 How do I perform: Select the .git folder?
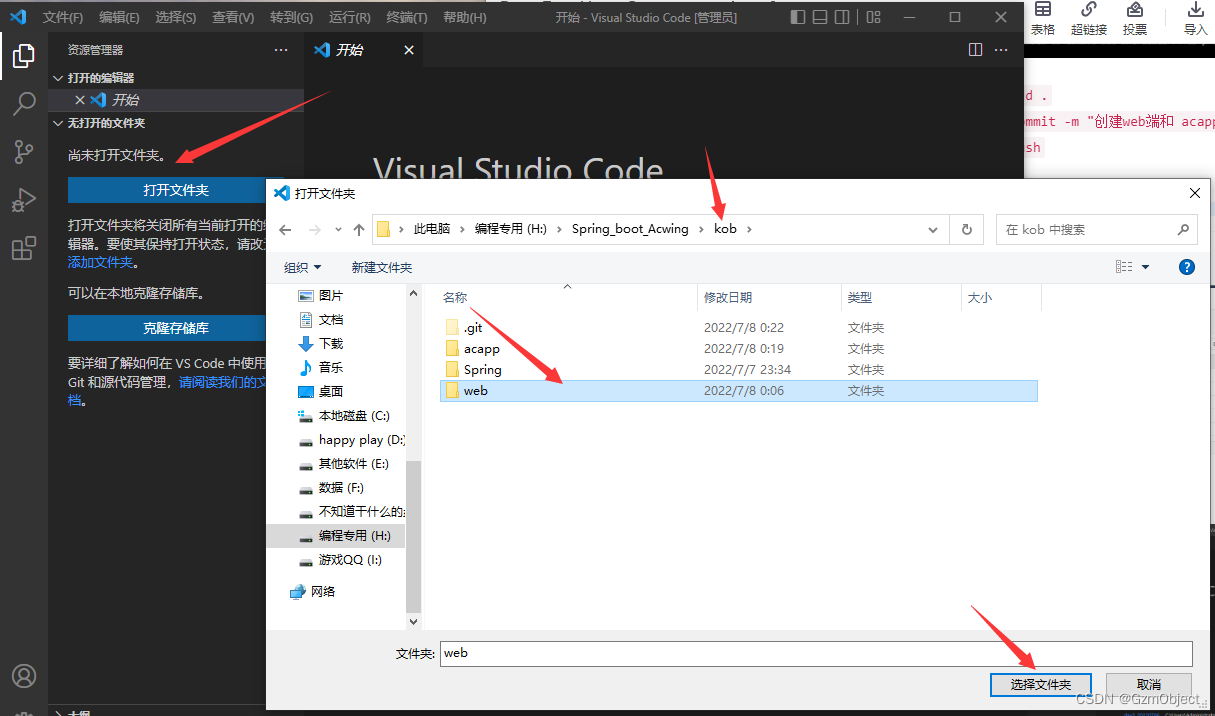pyautogui.click(x=473, y=328)
